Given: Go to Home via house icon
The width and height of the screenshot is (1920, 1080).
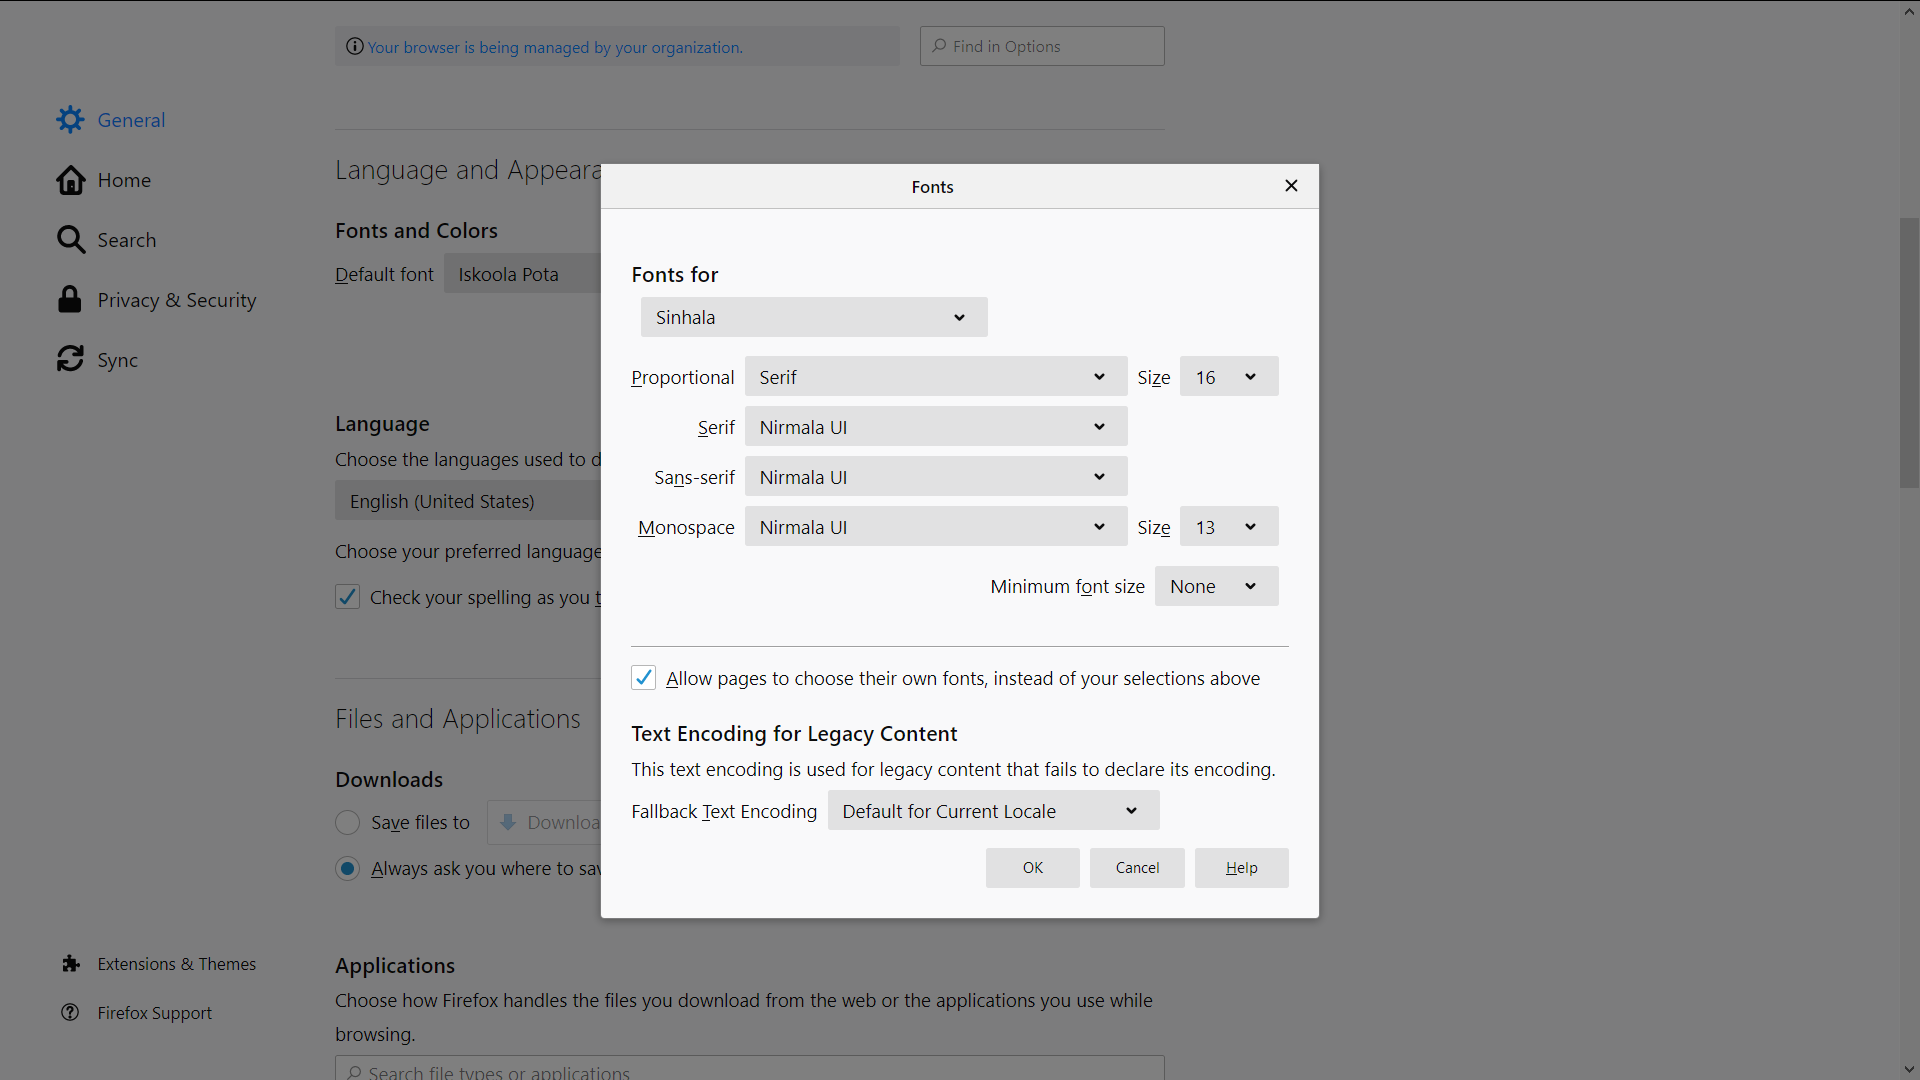Looking at the screenshot, I should point(70,180).
